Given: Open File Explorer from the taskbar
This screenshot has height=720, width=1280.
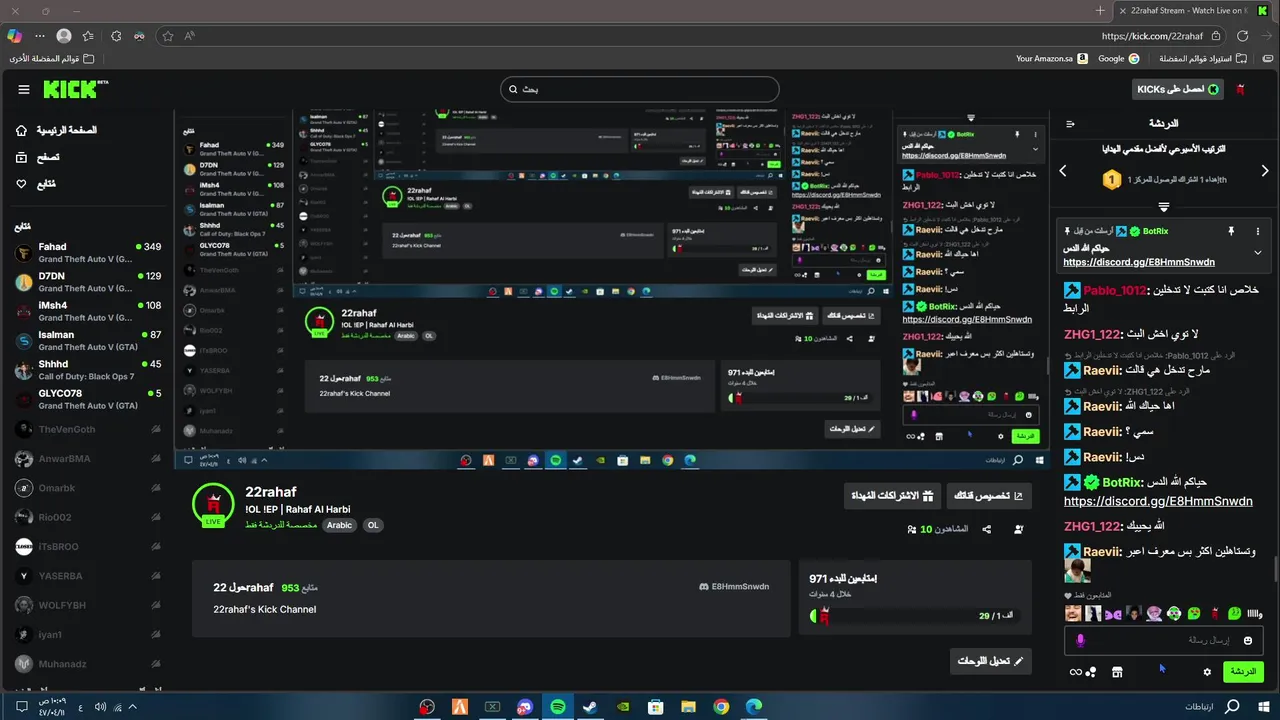Looking at the screenshot, I should (688, 707).
